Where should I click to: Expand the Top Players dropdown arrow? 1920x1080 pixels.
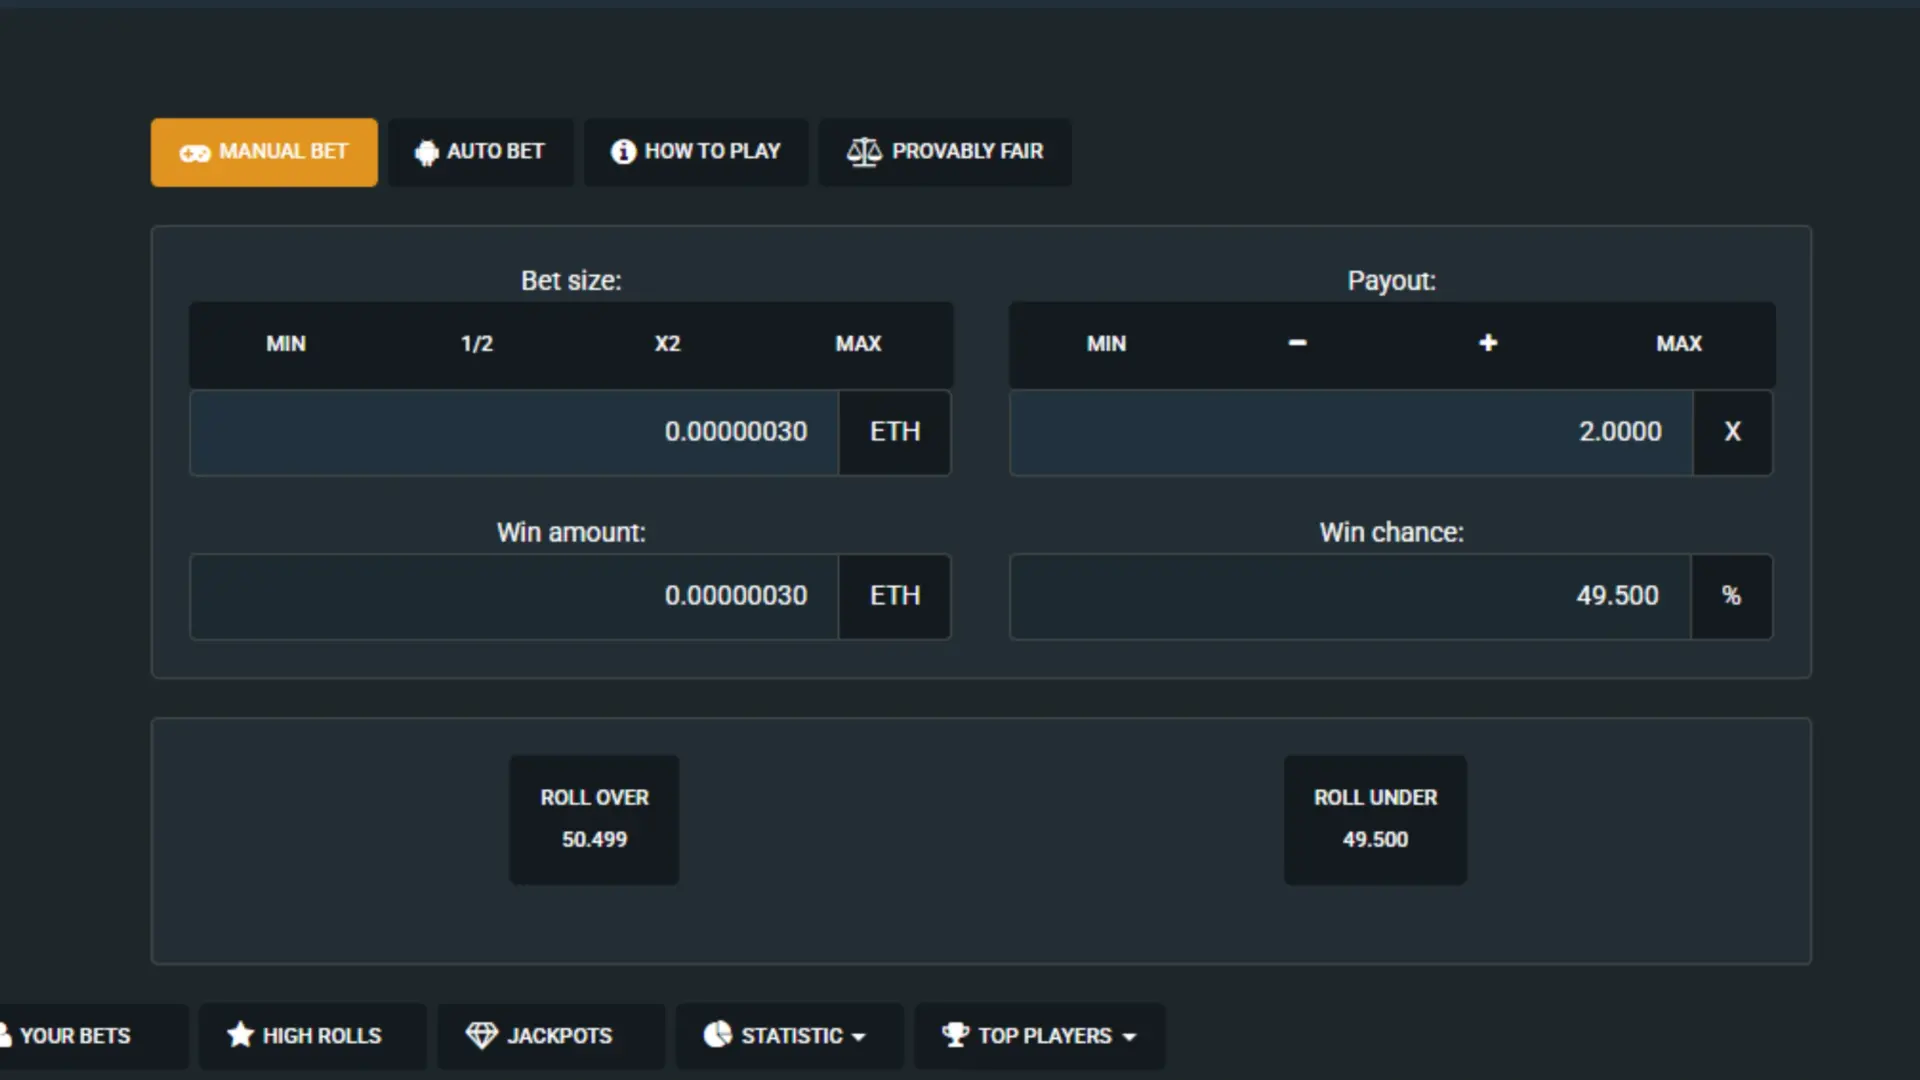coord(1129,1037)
